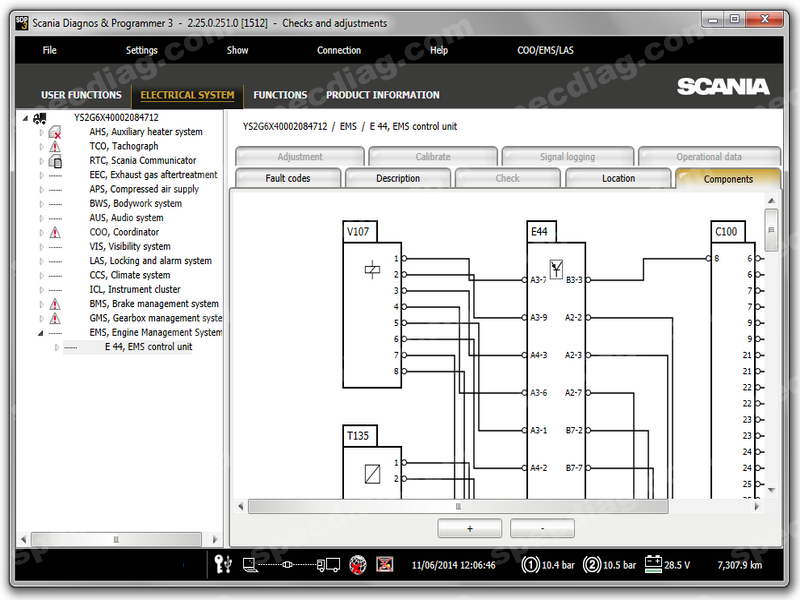The image size is (800, 600).
Task: Click the COO Coordinator warning triangle
Action: [55, 233]
